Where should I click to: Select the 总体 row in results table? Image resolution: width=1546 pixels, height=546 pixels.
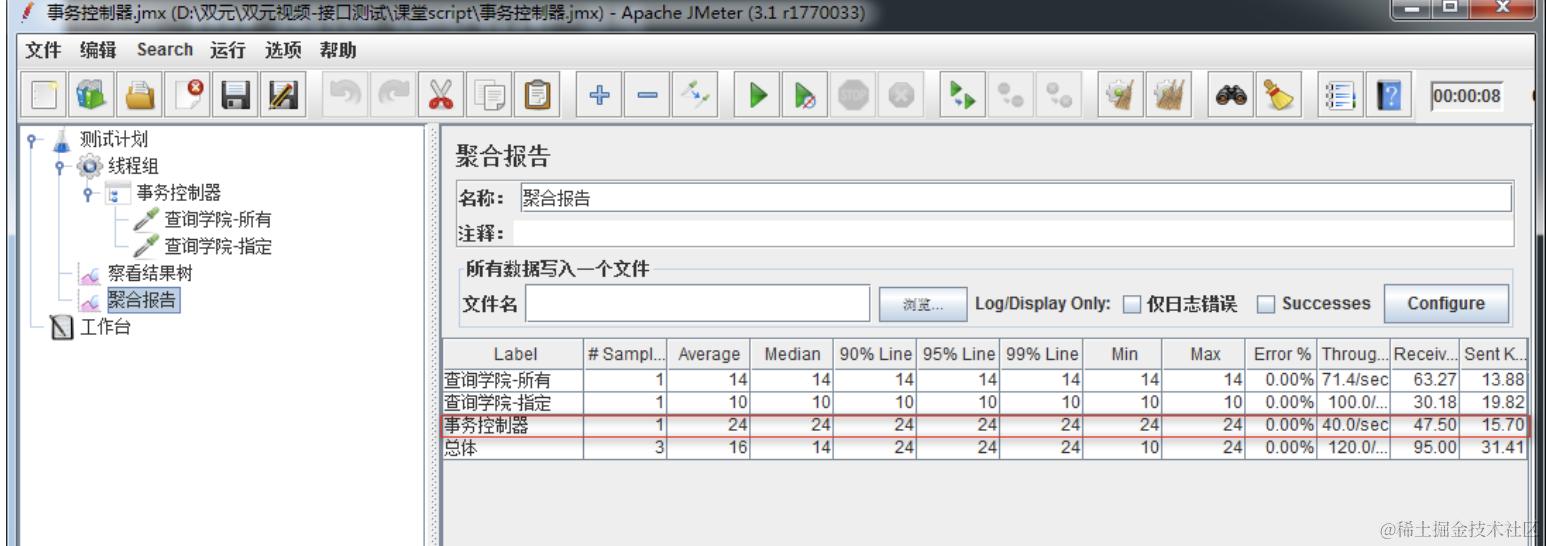[986, 446]
